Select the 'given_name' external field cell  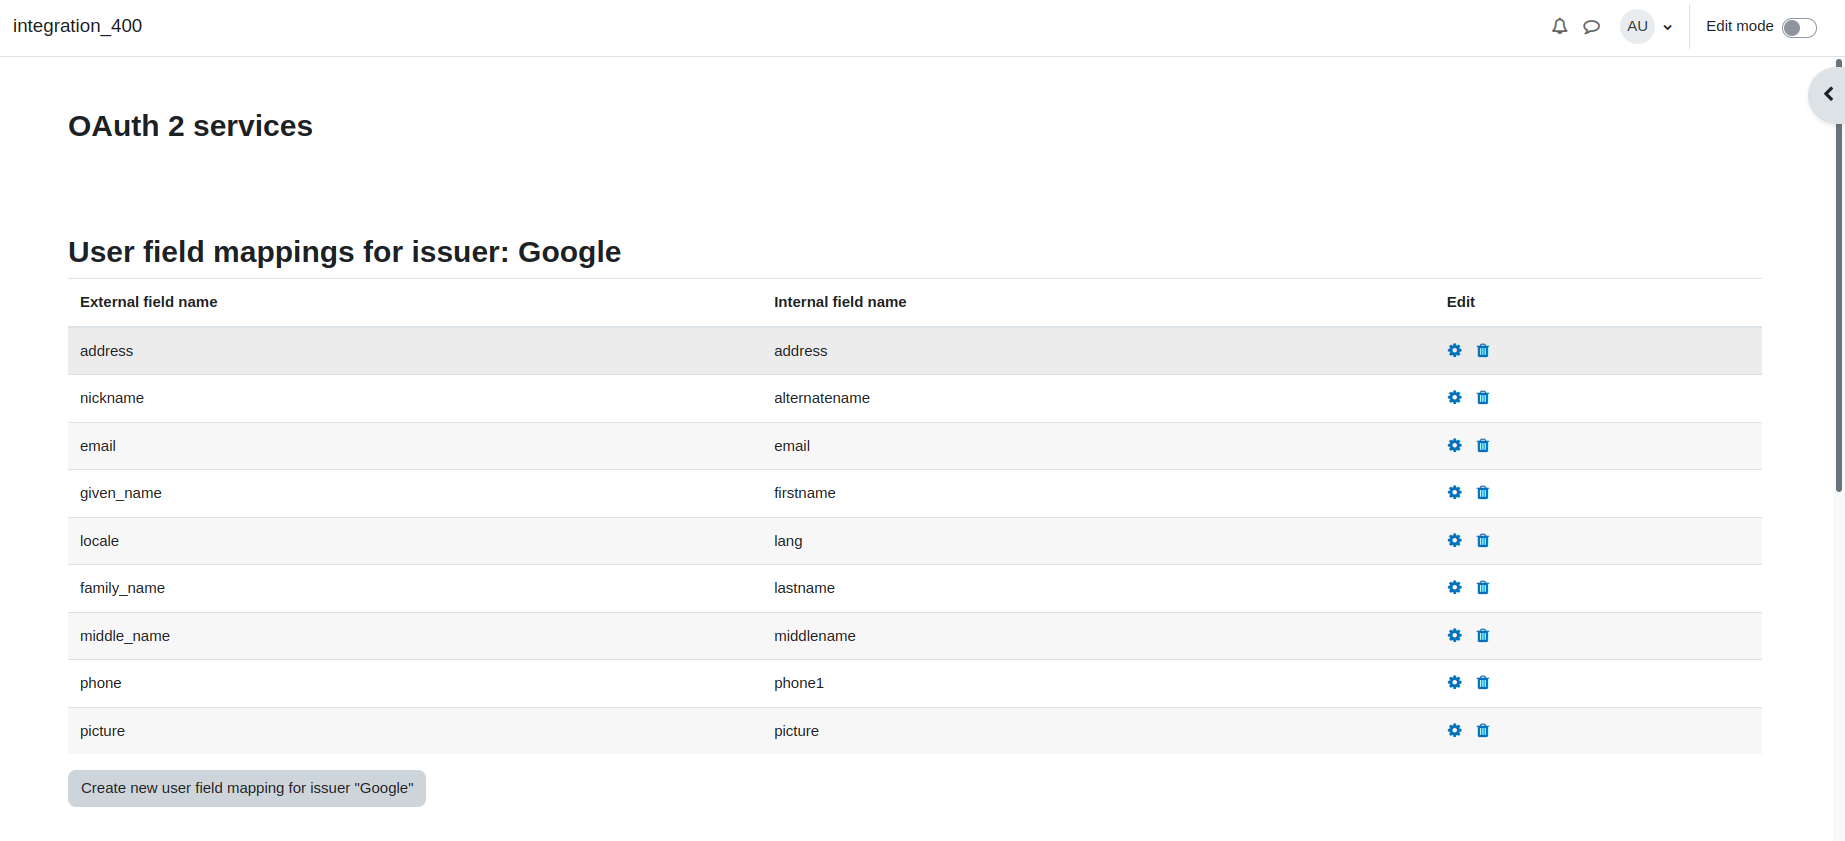[415, 493]
